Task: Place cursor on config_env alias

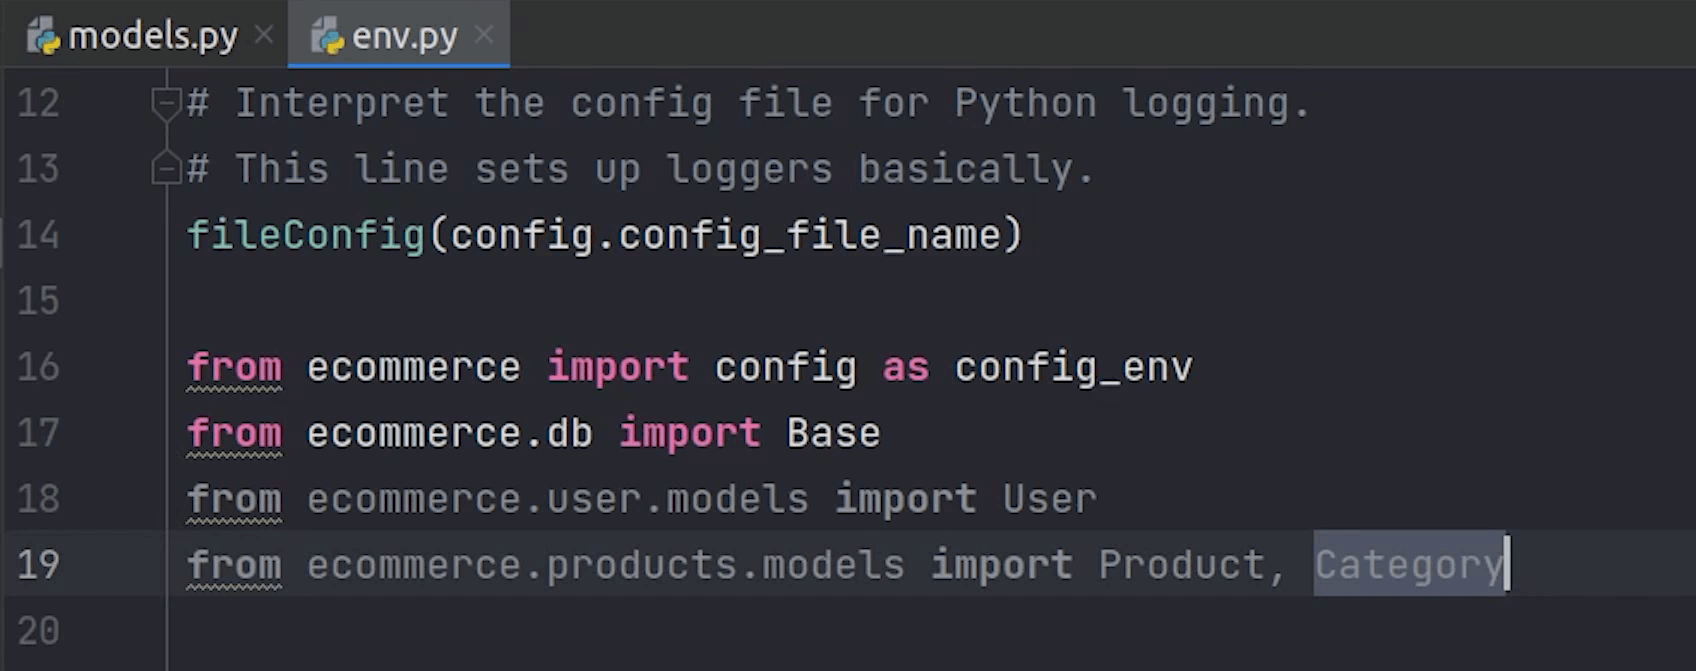Action: [x=1073, y=367]
